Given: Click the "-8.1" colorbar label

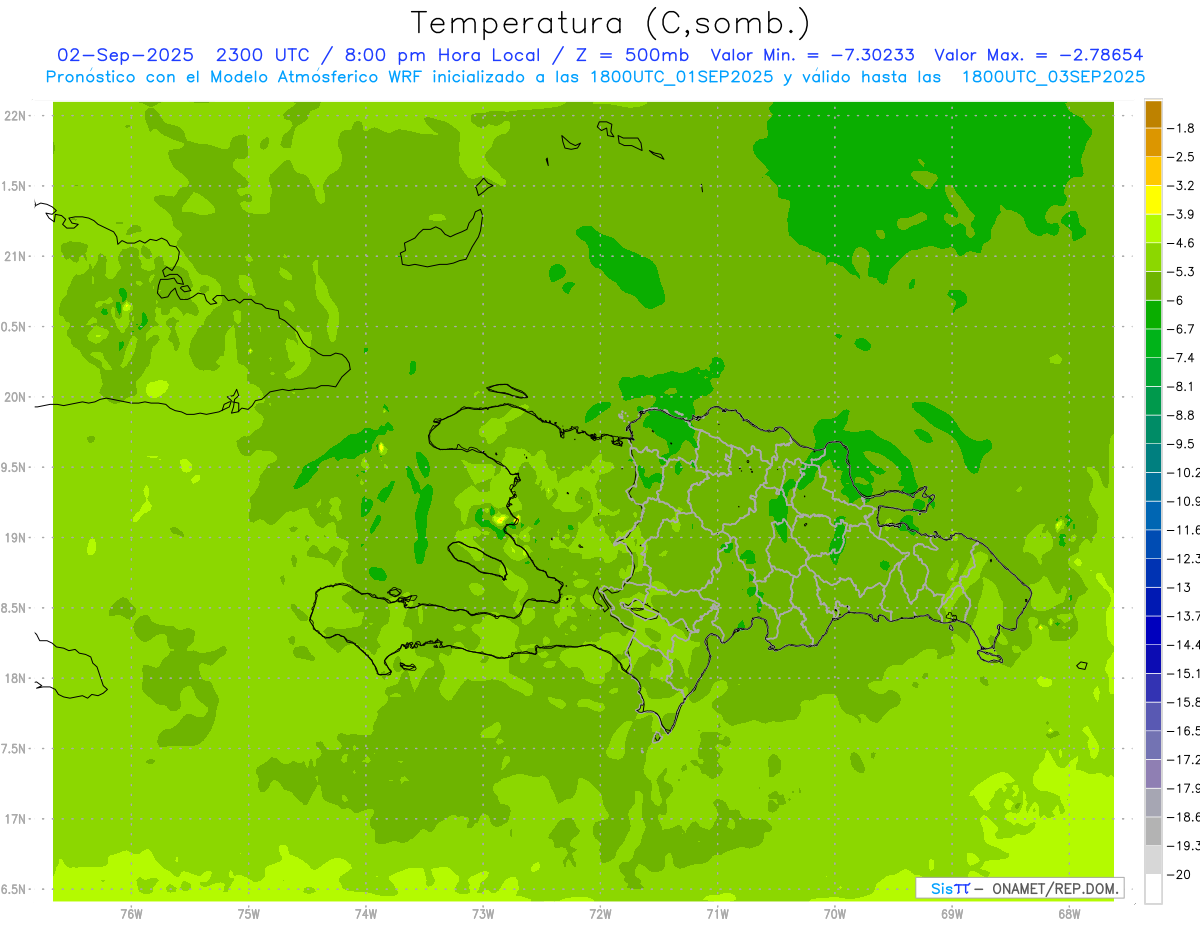Looking at the screenshot, I should [x=1181, y=386].
